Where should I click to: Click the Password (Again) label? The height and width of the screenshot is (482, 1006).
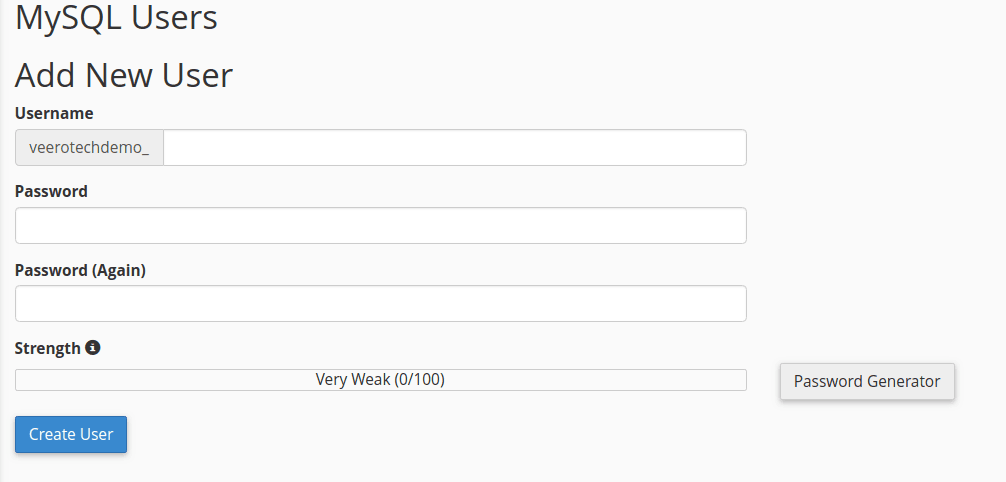pyautogui.click(x=80, y=270)
